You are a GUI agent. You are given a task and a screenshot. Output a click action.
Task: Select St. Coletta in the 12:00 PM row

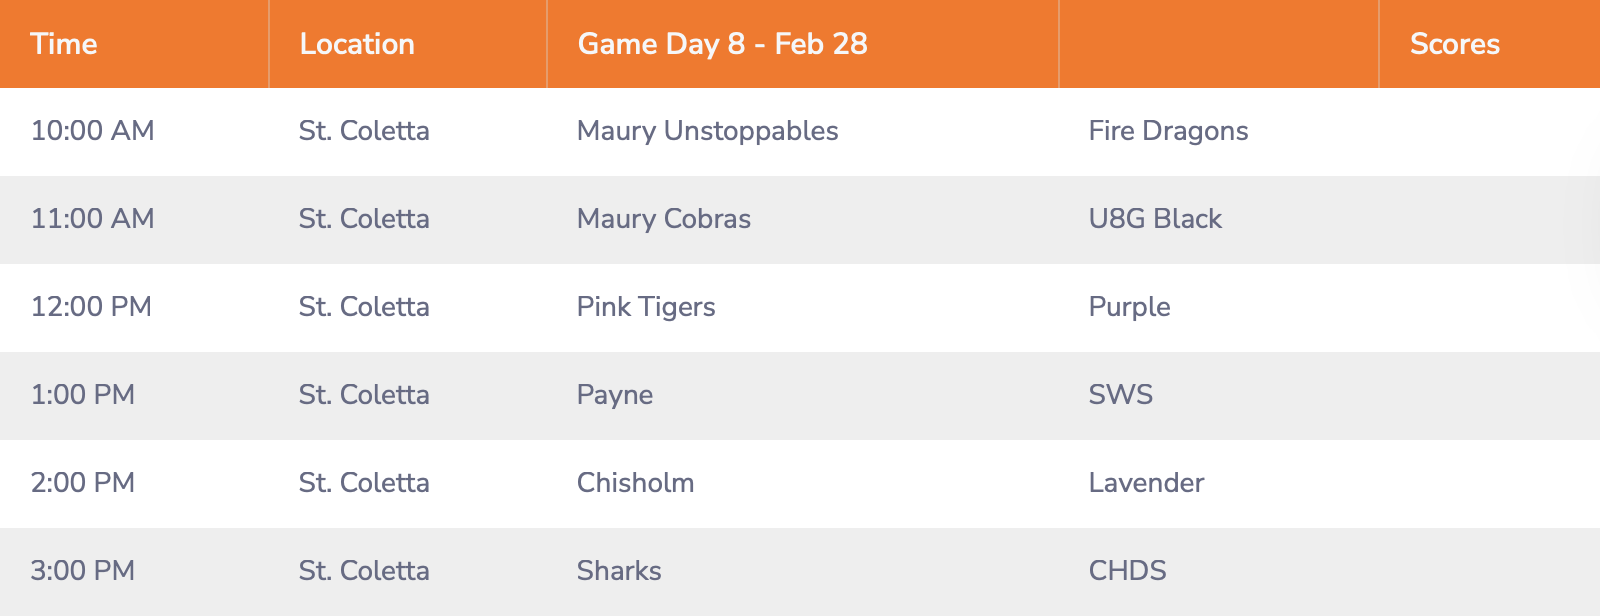click(x=364, y=307)
